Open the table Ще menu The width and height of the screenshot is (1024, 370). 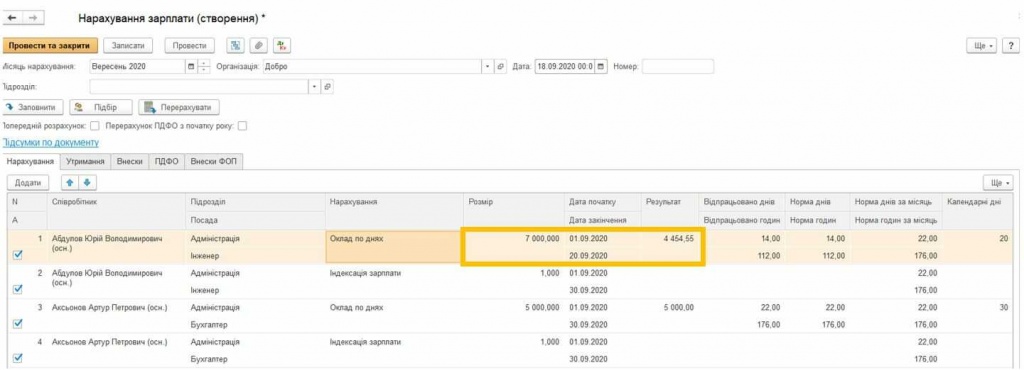[1000, 182]
